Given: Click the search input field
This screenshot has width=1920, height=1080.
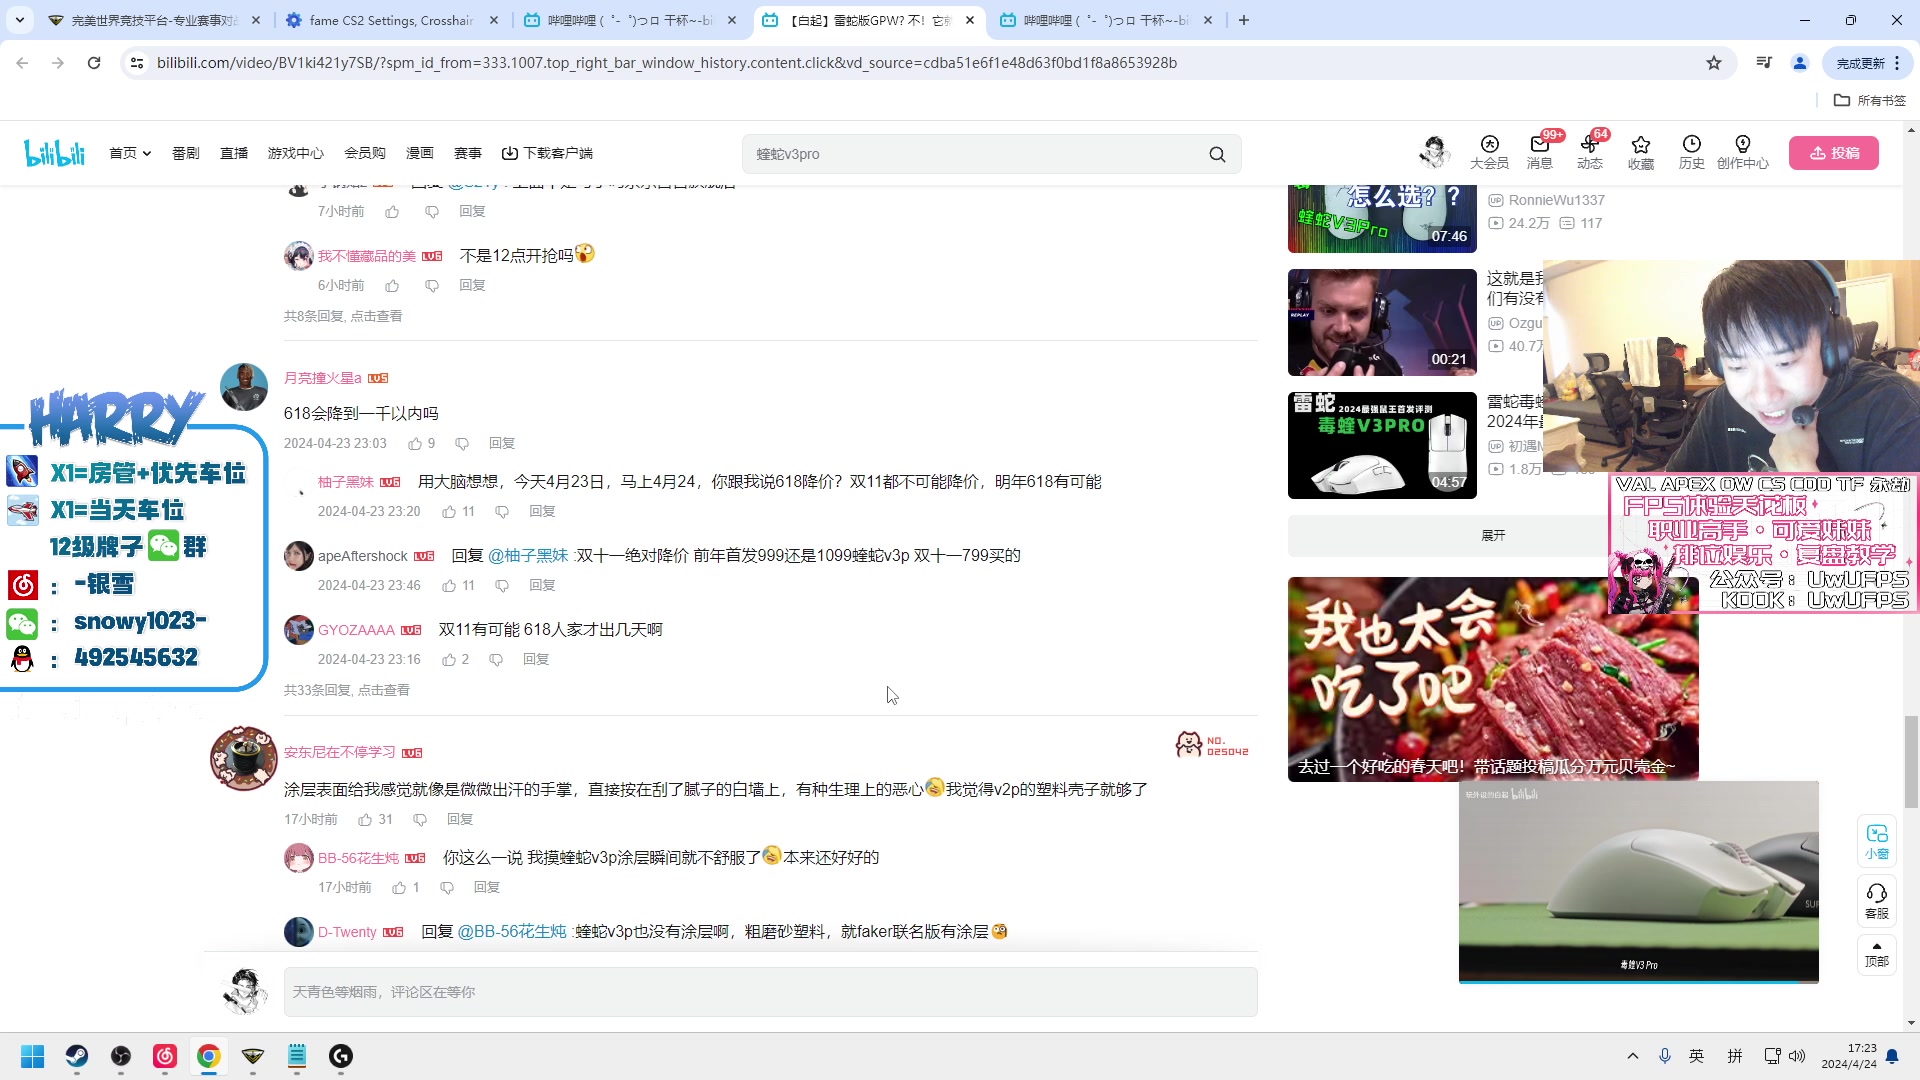Looking at the screenshot, I should click(975, 154).
